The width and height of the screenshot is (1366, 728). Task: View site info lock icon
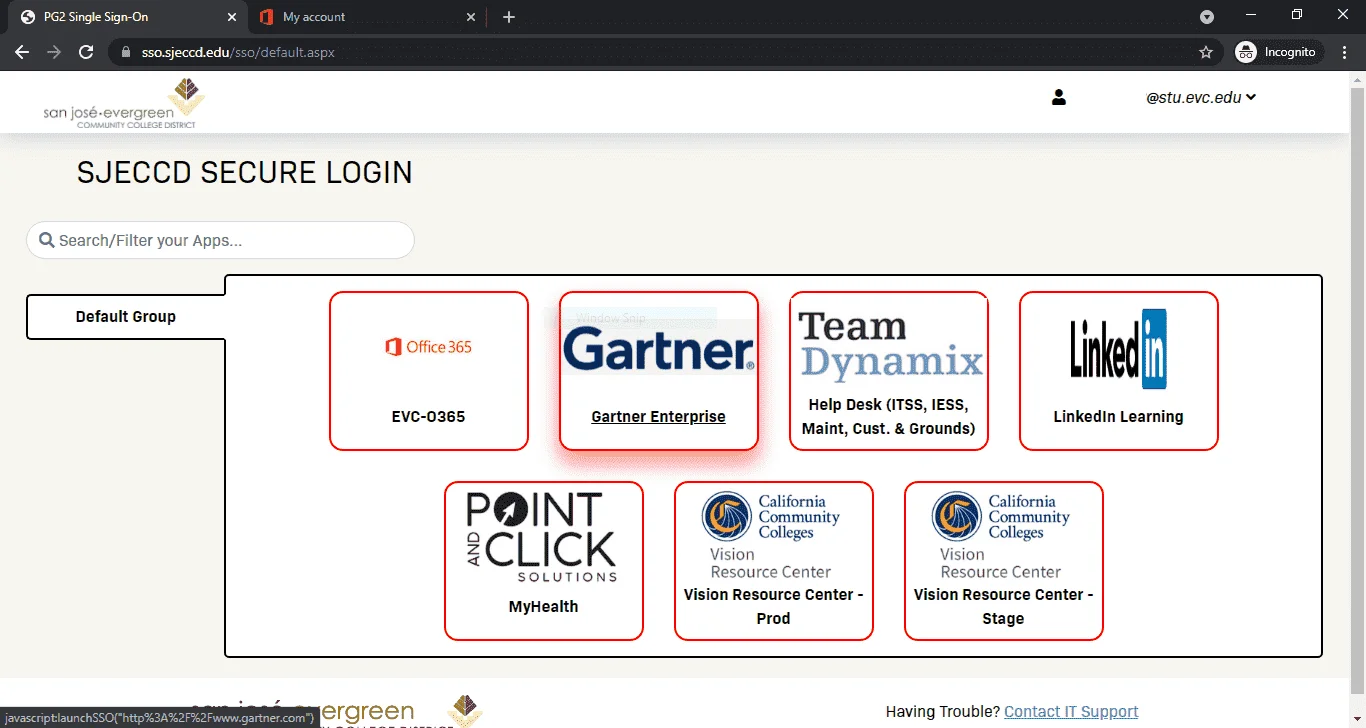pyautogui.click(x=125, y=52)
